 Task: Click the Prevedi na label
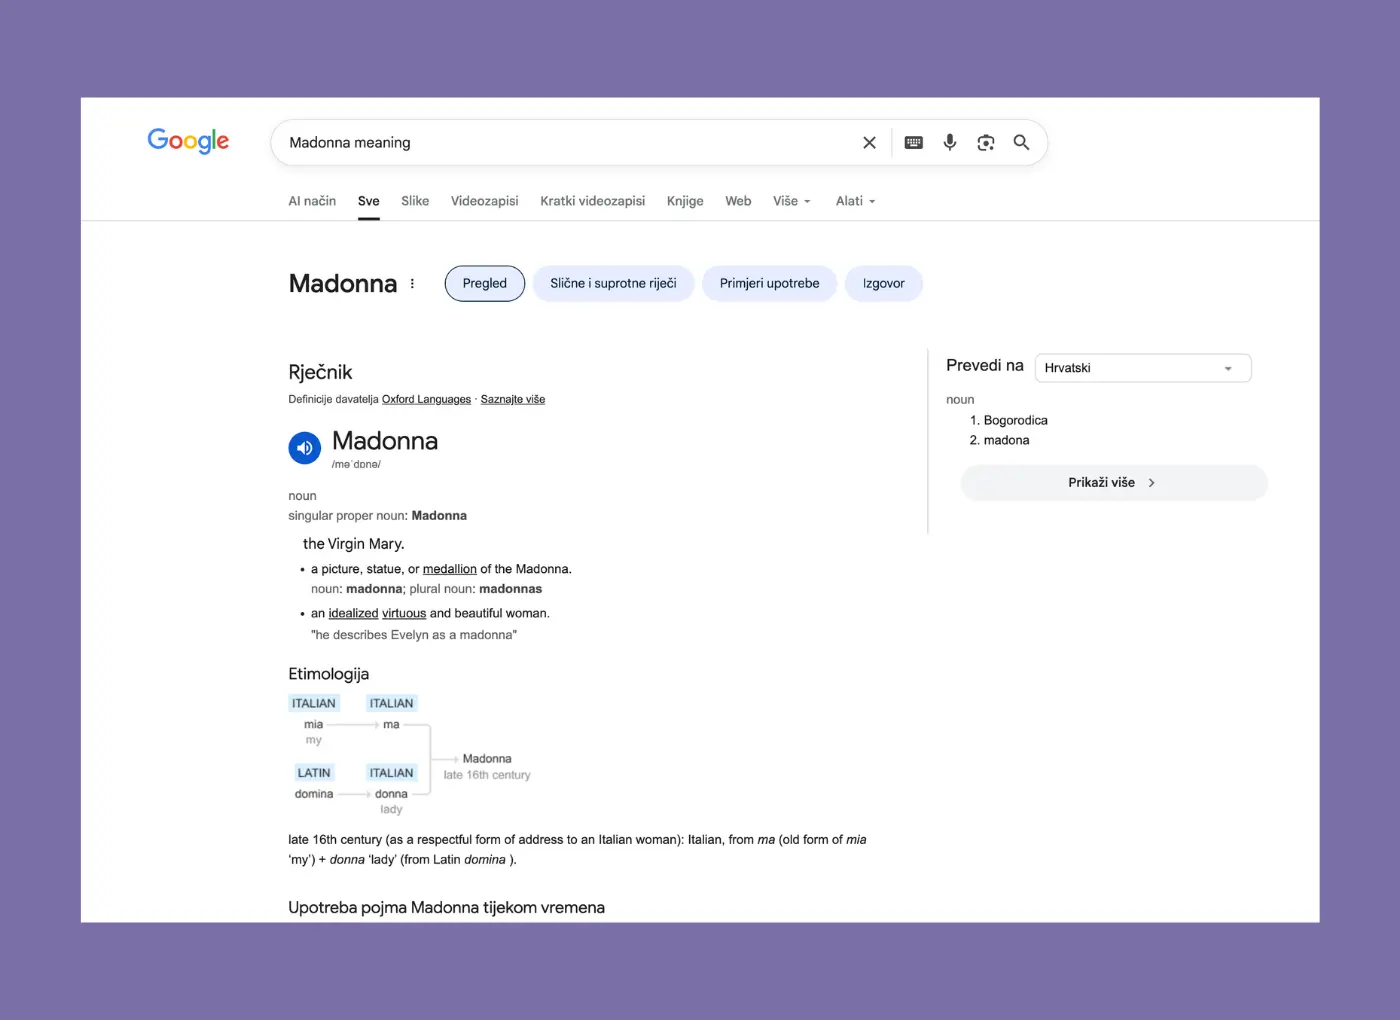[985, 366]
